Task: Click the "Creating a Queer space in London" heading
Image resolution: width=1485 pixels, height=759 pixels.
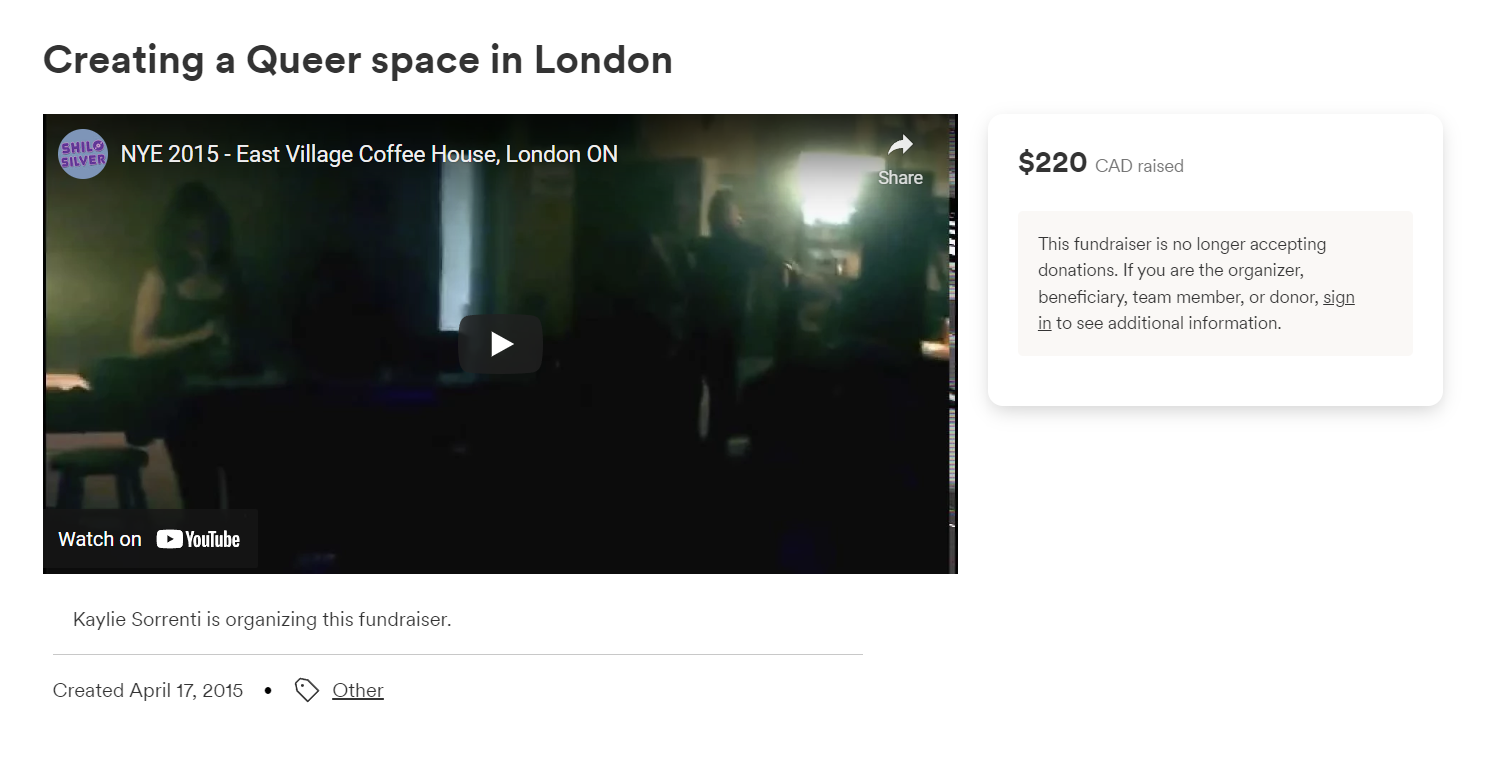Action: [358, 60]
